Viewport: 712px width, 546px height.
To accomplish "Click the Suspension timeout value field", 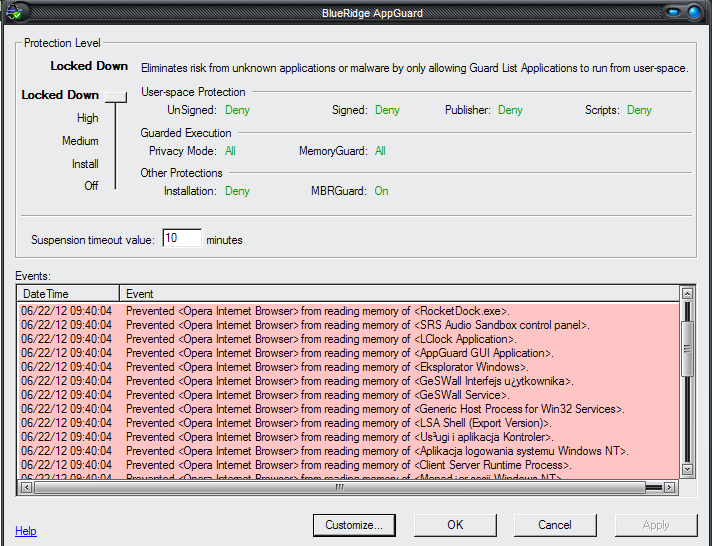I will (182, 238).
